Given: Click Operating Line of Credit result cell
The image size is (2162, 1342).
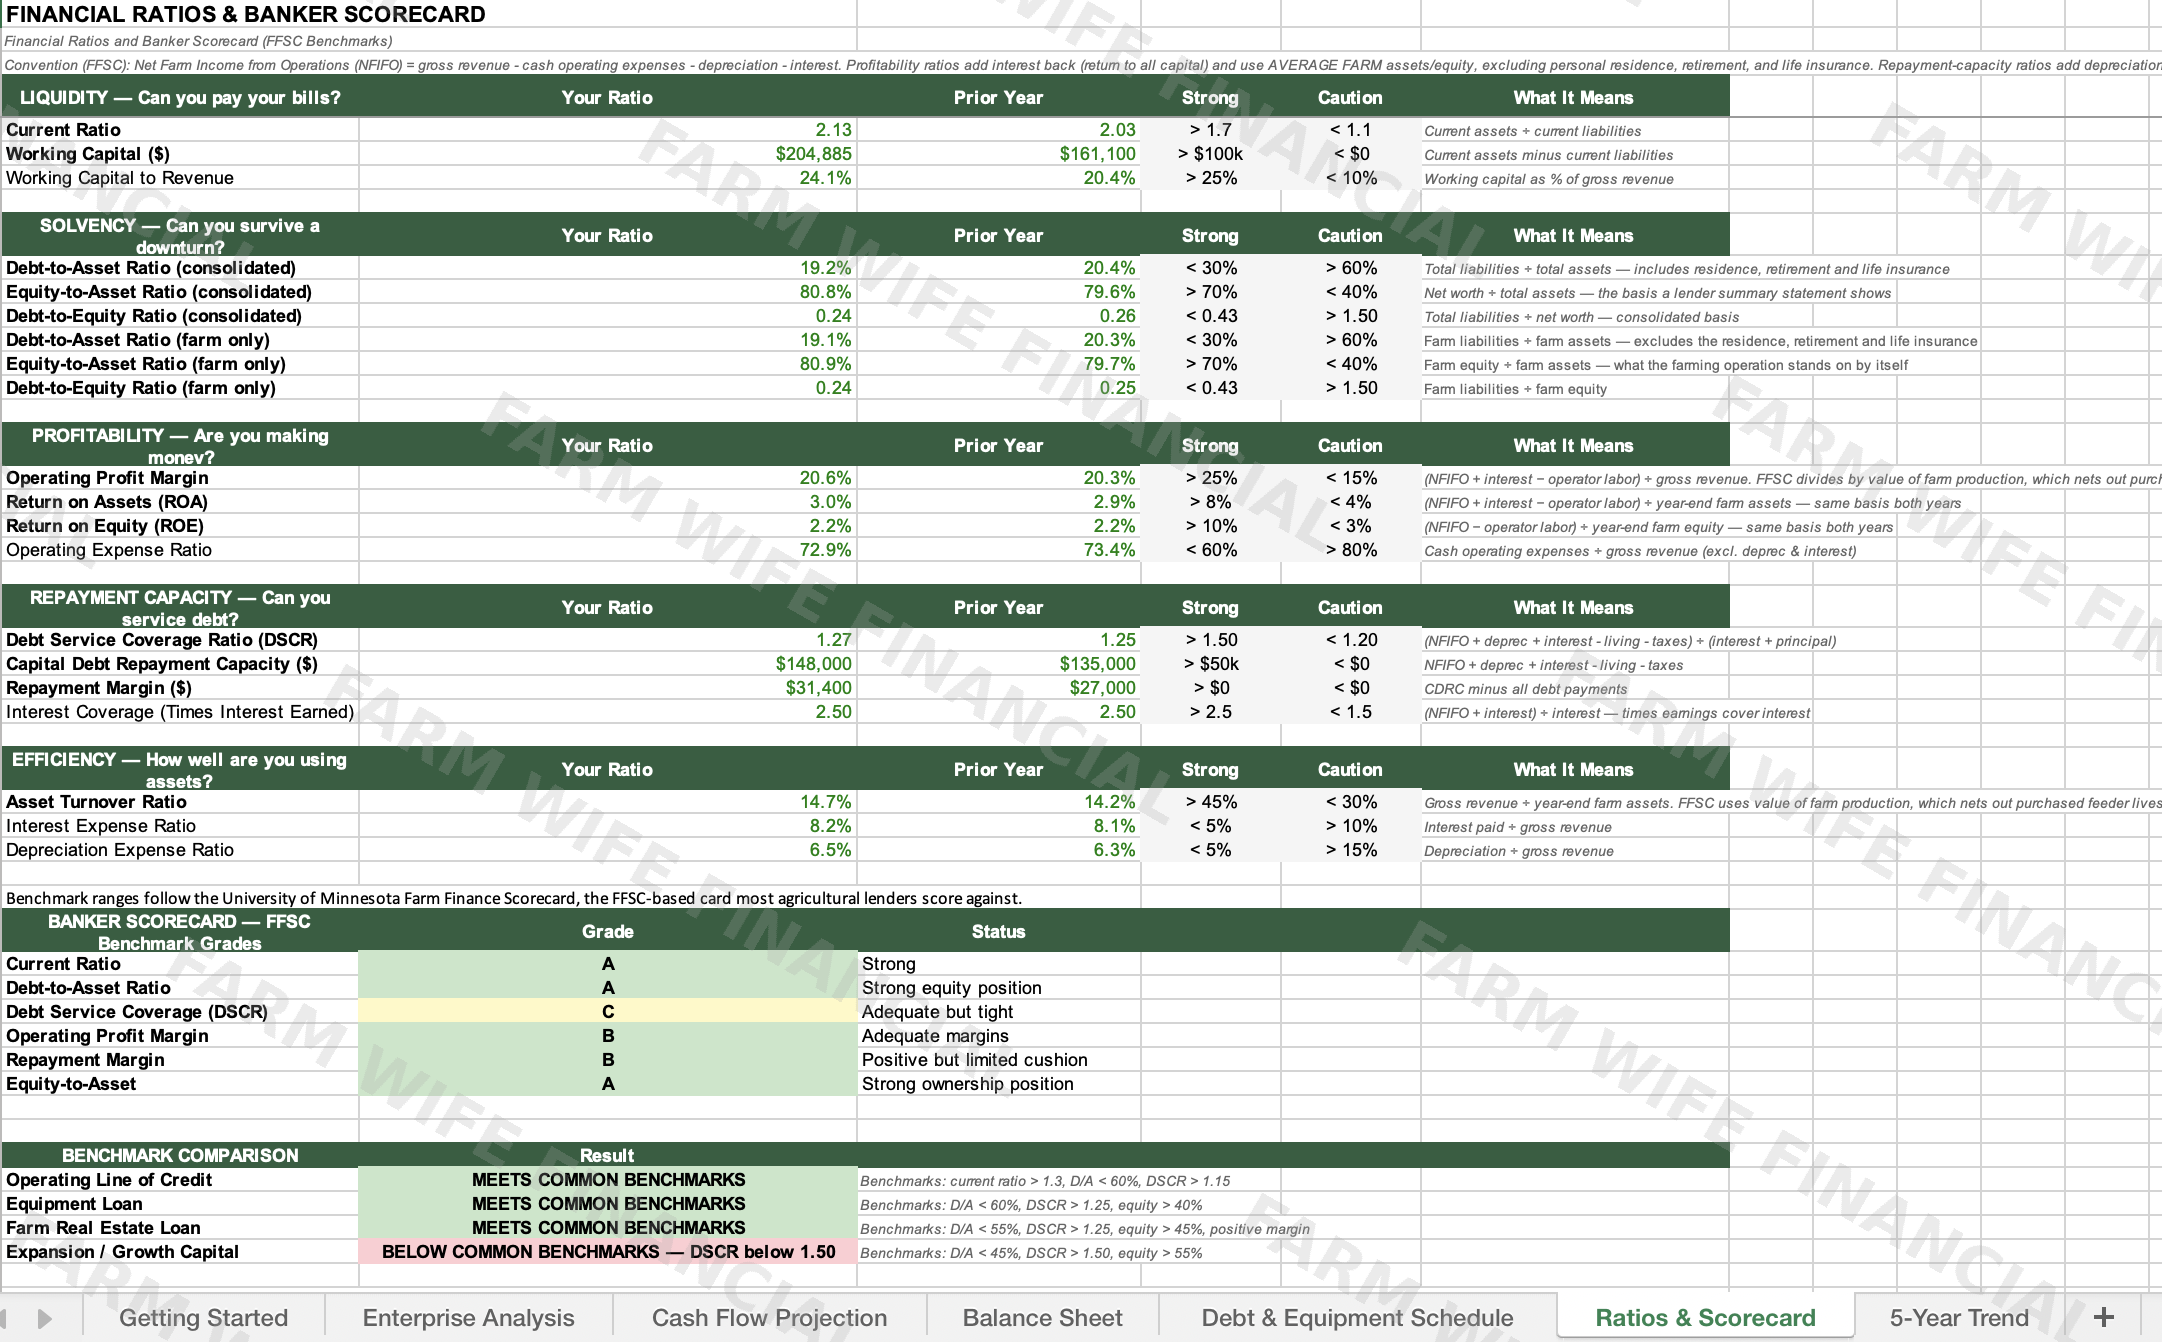Looking at the screenshot, I should pyautogui.click(x=607, y=1180).
